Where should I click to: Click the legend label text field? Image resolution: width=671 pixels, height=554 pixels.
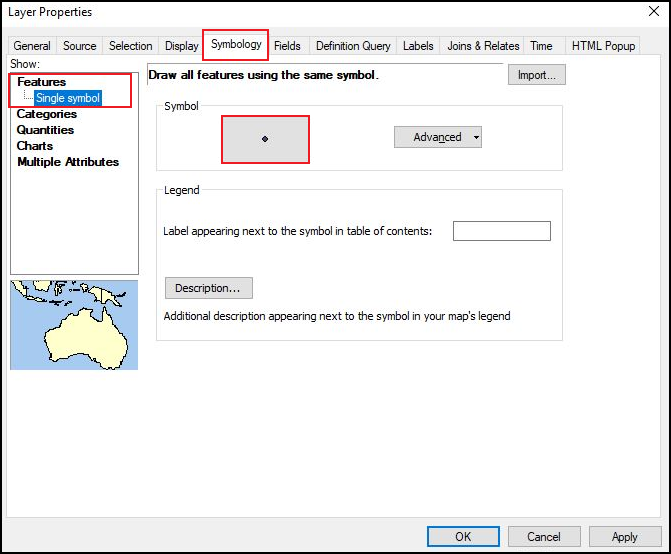[501, 231]
